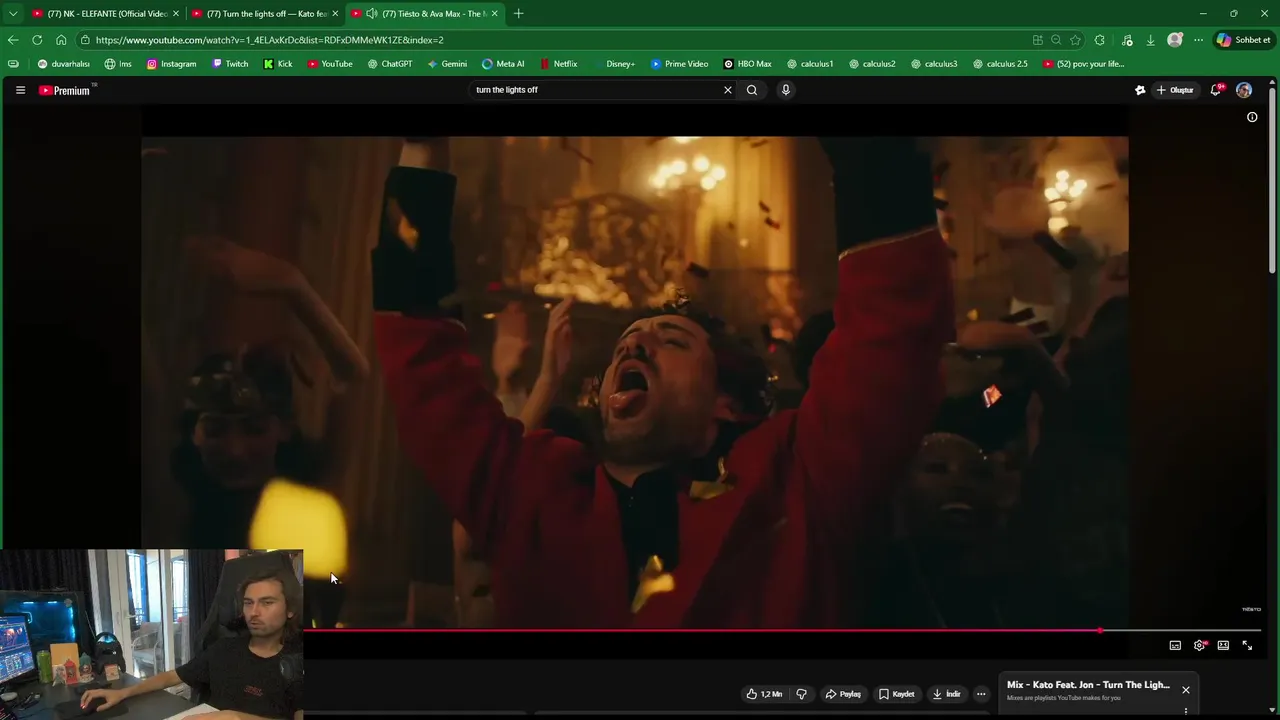Like the video (1,2 Mn)
Image resolution: width=1280 pixels, height=720 pixels.
tap(764, 694)
